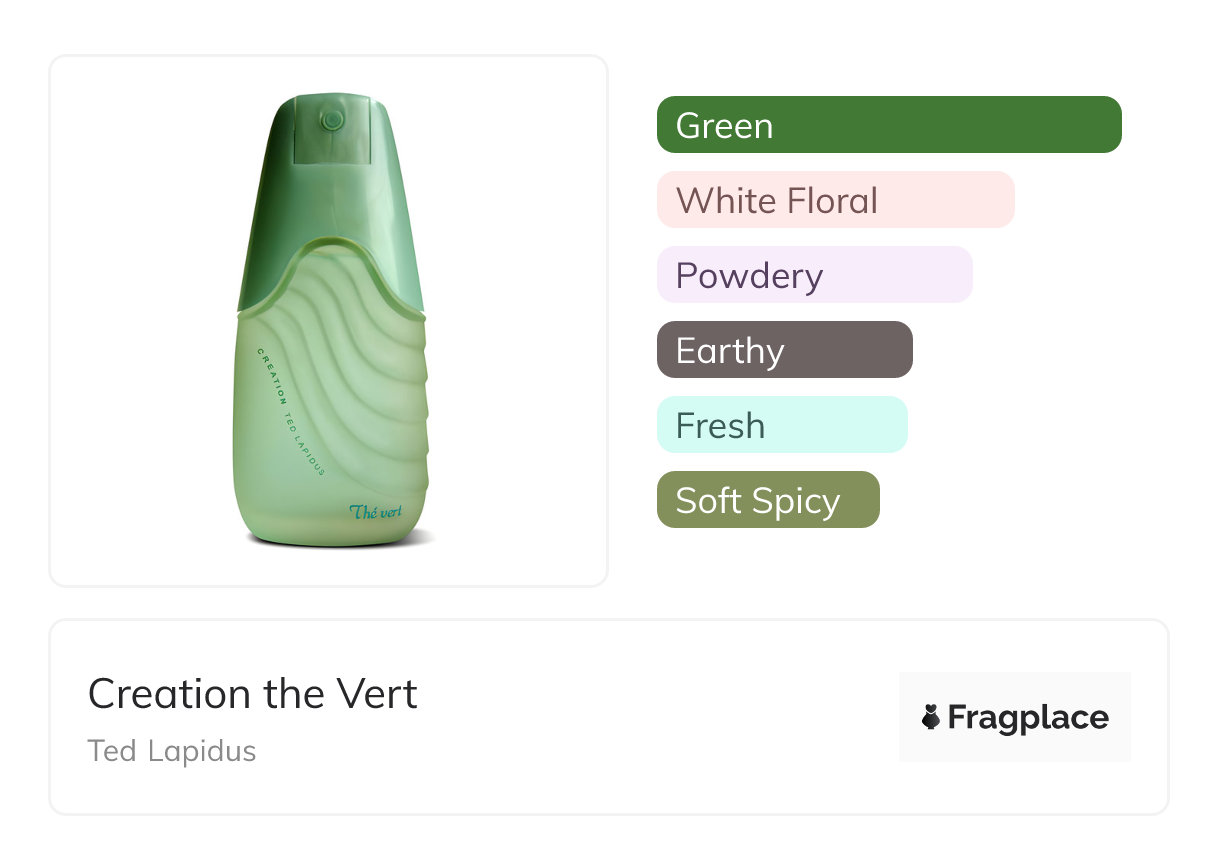1218x864 pixels.
Task: Click the spray nozzle on the bottle cap
Action: tap(332, 121)
